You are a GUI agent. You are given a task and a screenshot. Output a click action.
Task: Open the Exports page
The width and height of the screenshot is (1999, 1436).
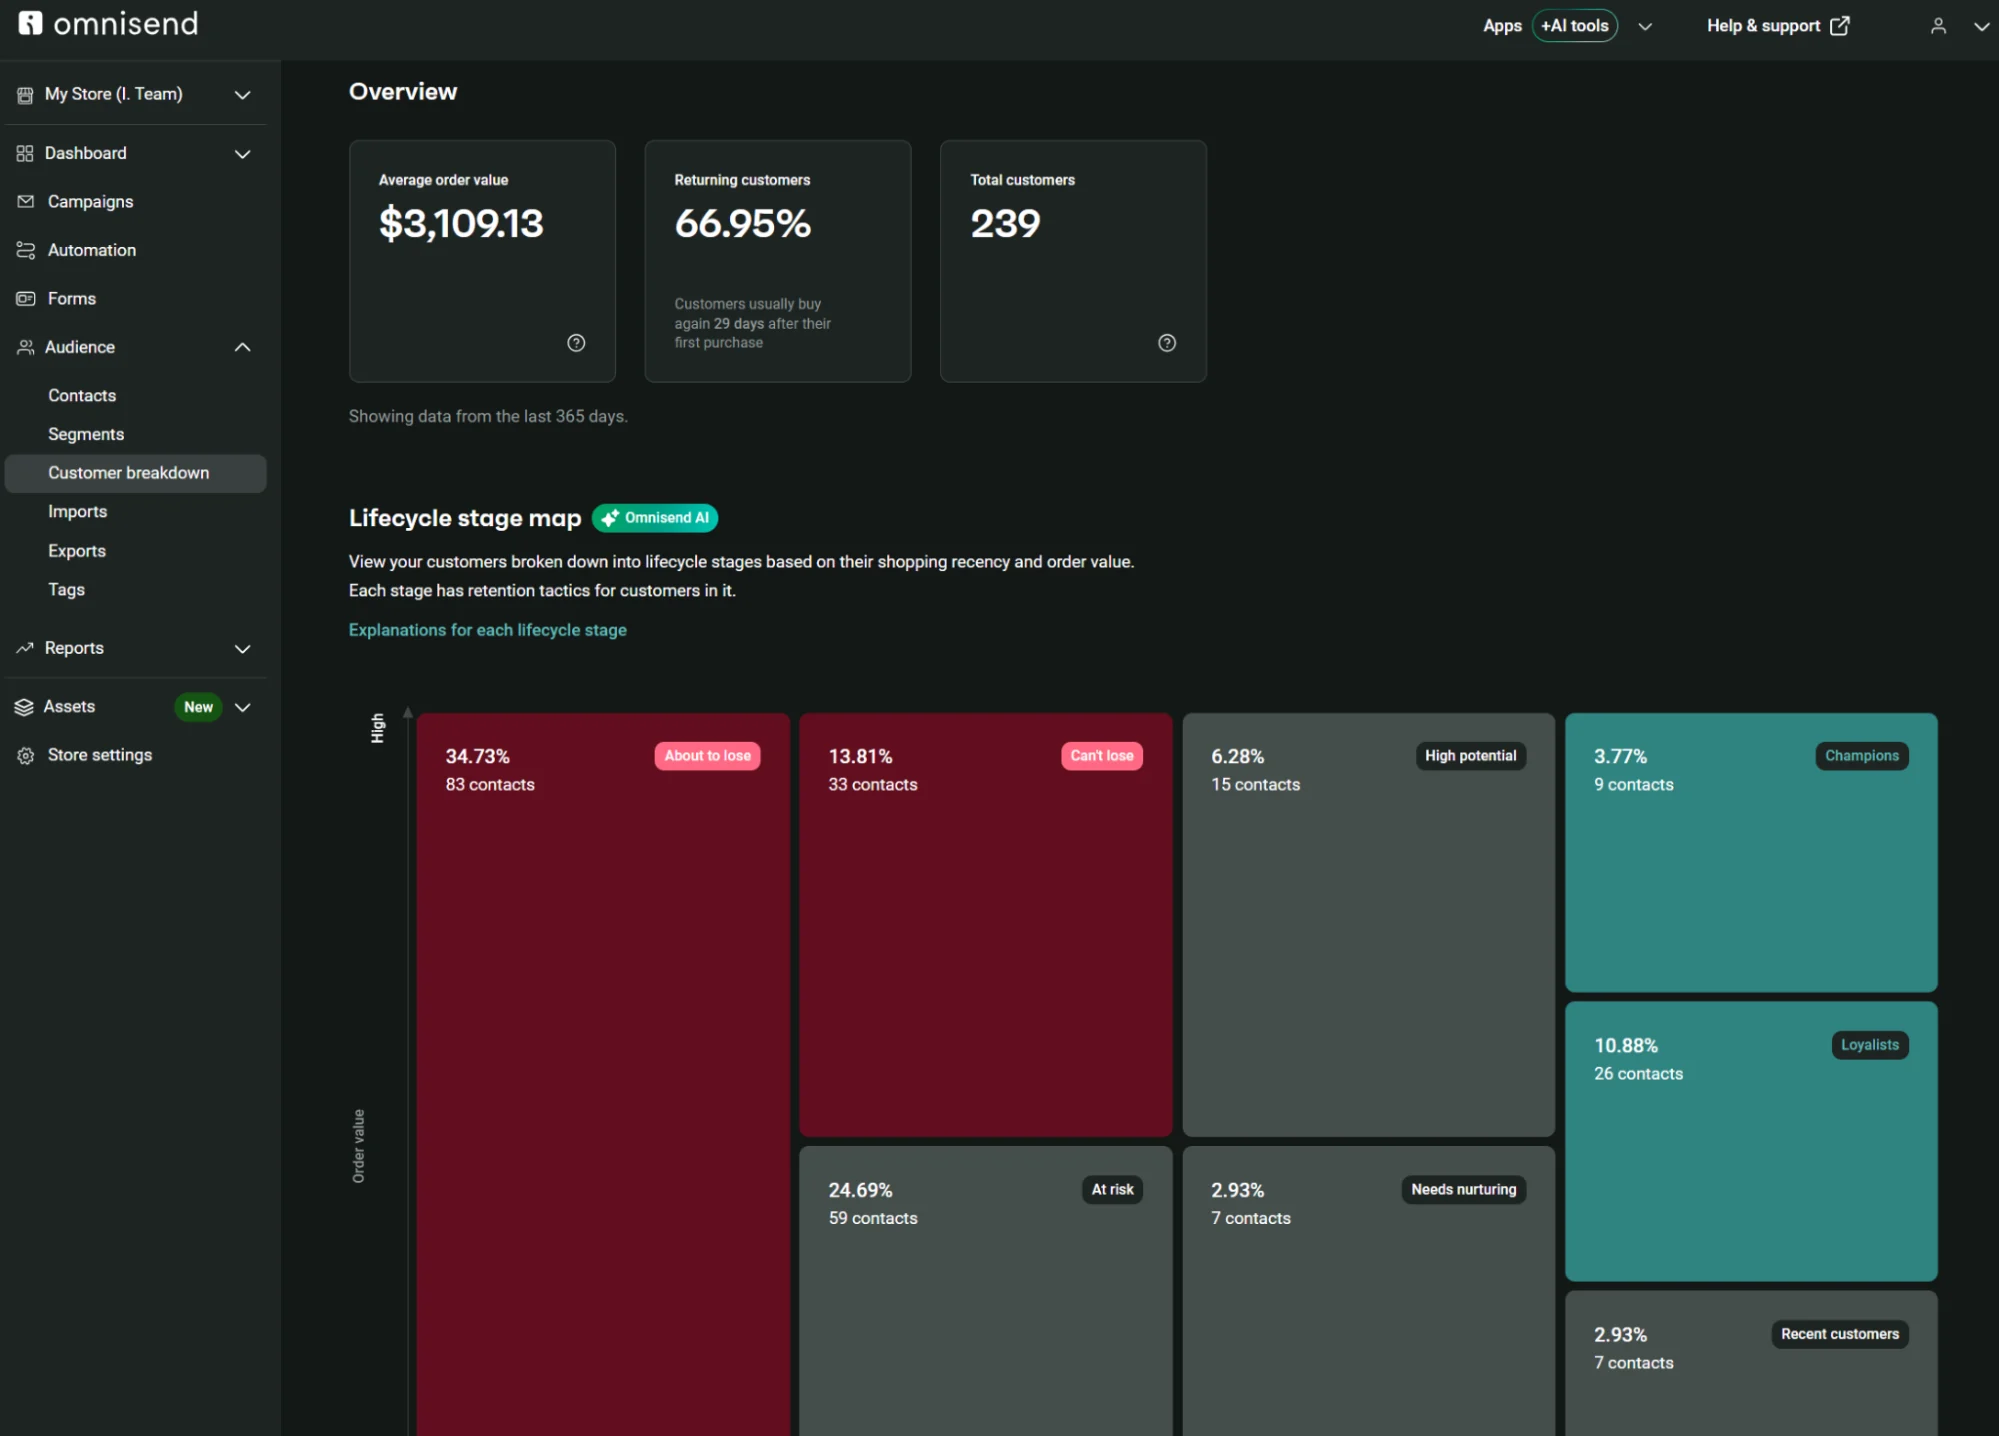77,551
